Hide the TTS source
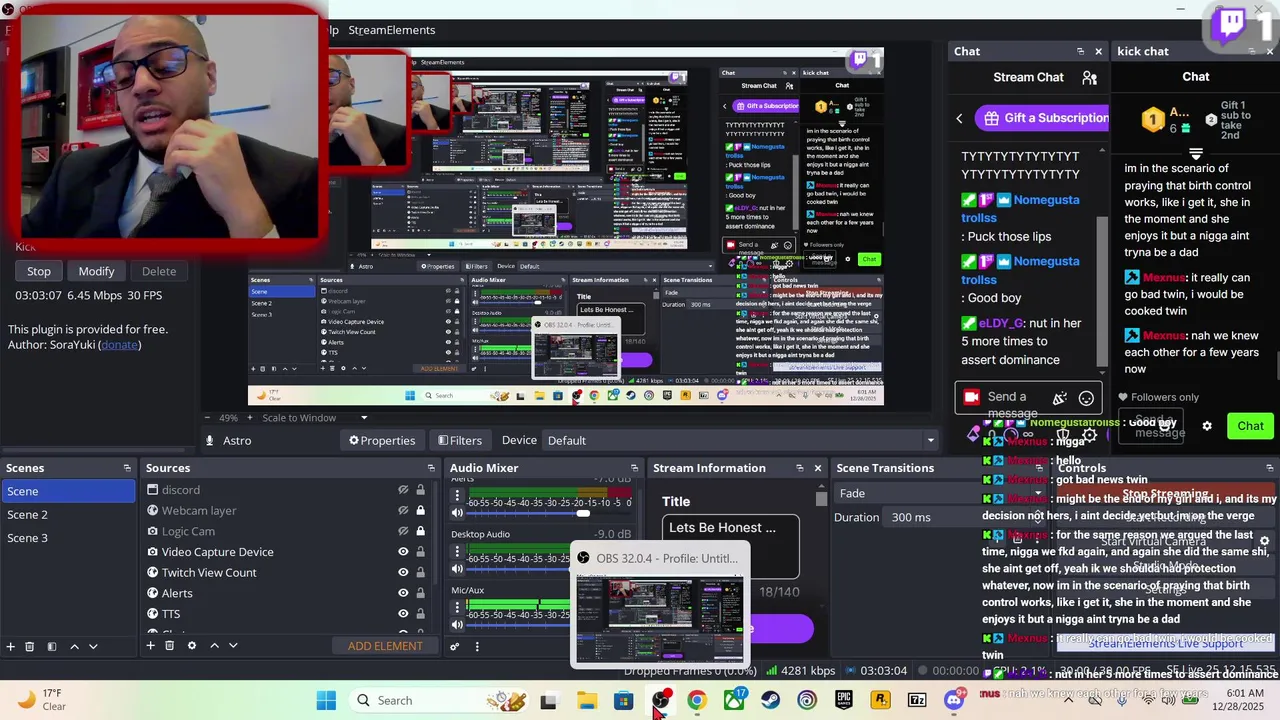 [x=403, y=614]
